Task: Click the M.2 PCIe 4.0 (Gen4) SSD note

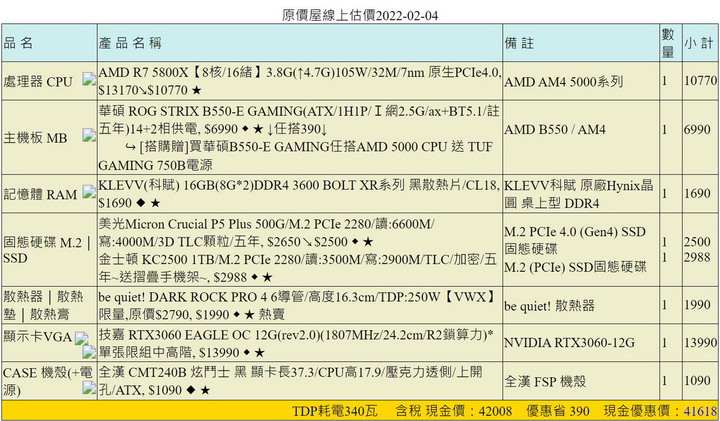Action: 575,240
